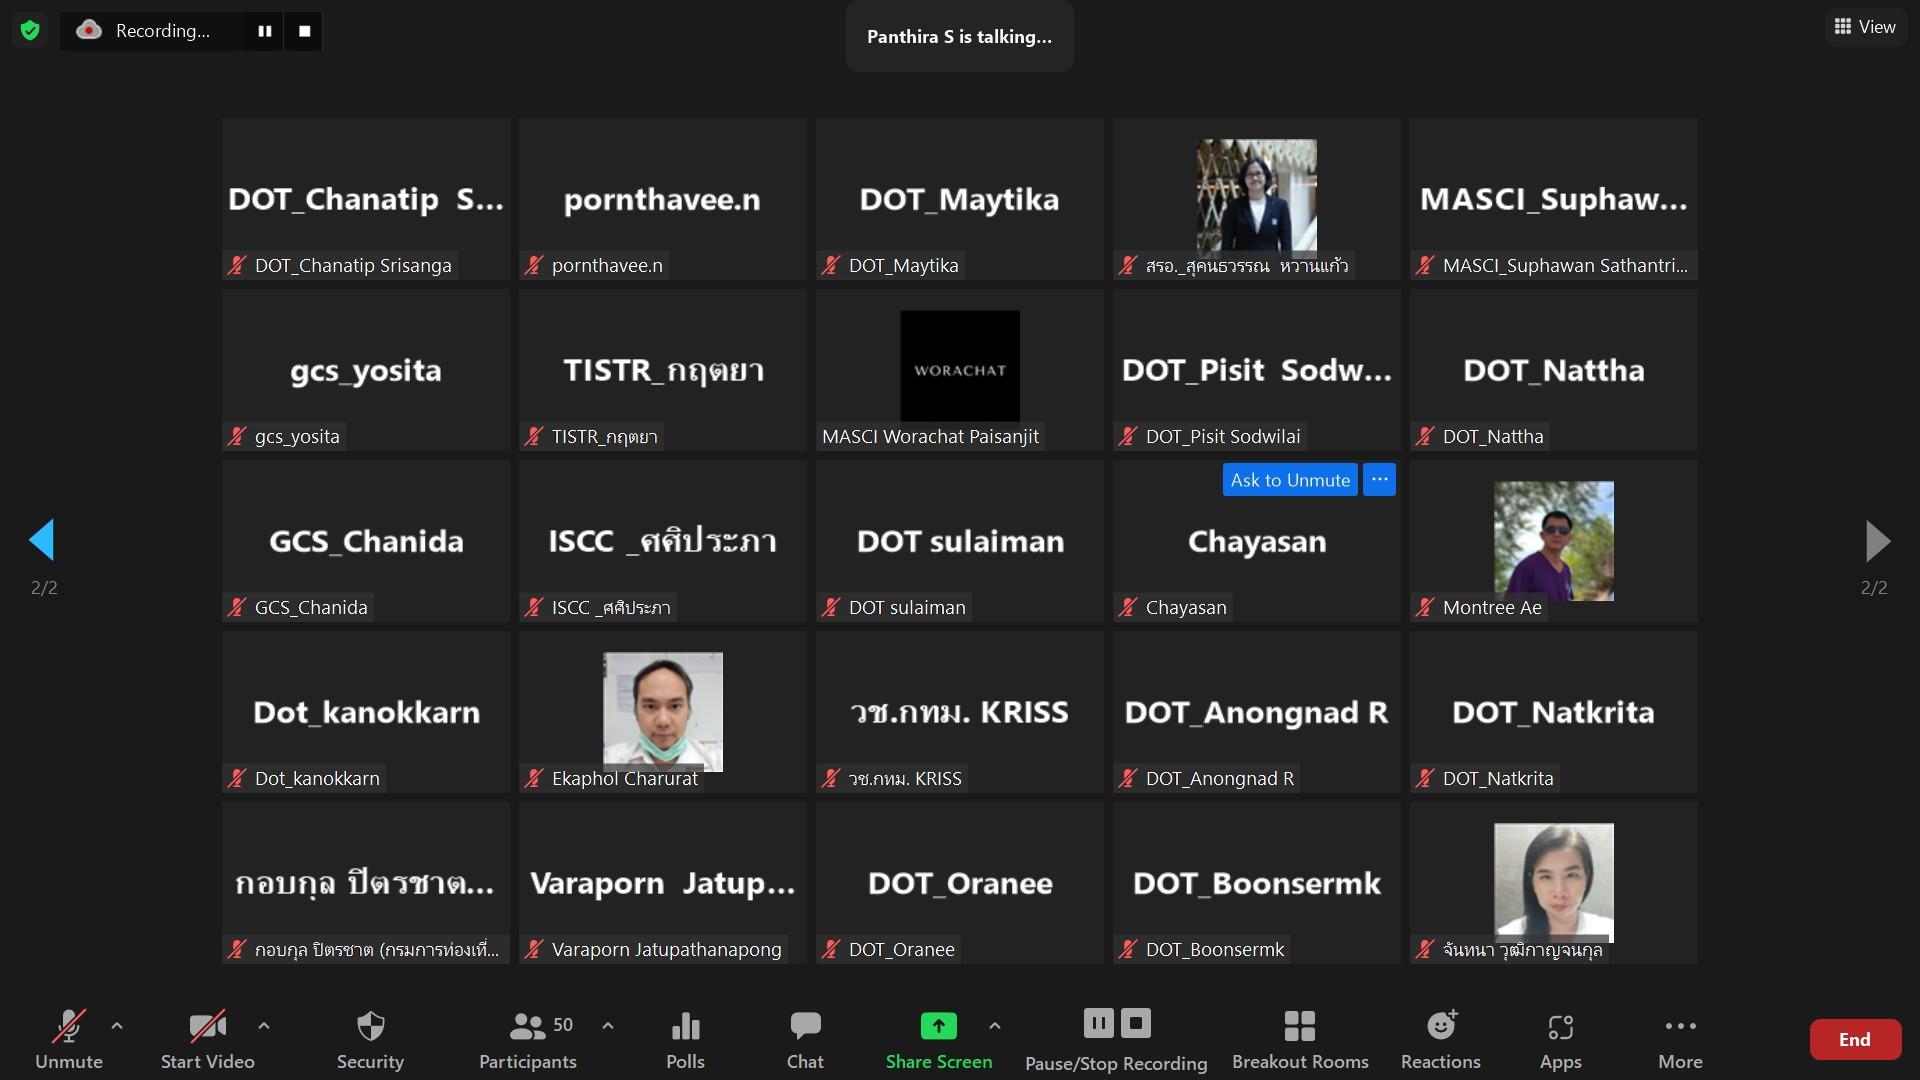Open the View layout menu
The width and height of the screenshot is (1920, 1080).
(x=1865, y=27)
